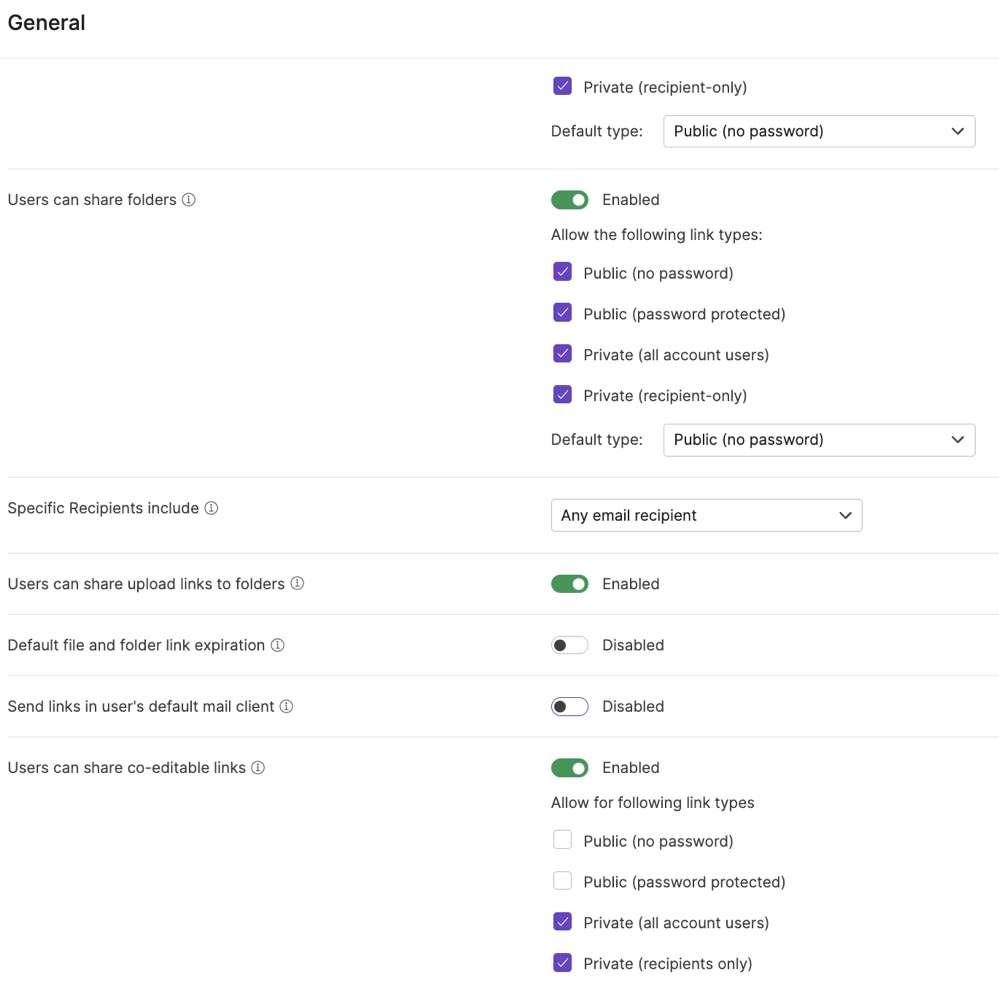Click info icon next to Specific Recipients include

point(210,507)
